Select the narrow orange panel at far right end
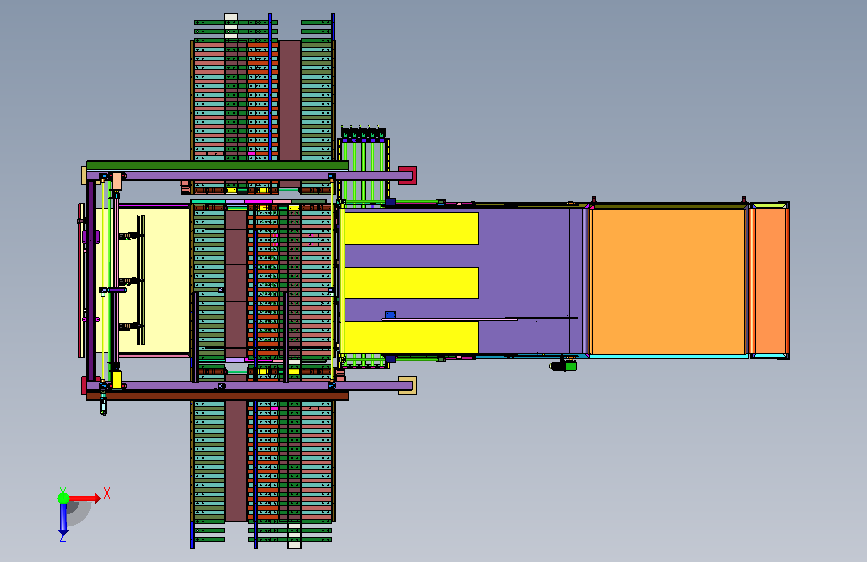 [x=770, y=282]
